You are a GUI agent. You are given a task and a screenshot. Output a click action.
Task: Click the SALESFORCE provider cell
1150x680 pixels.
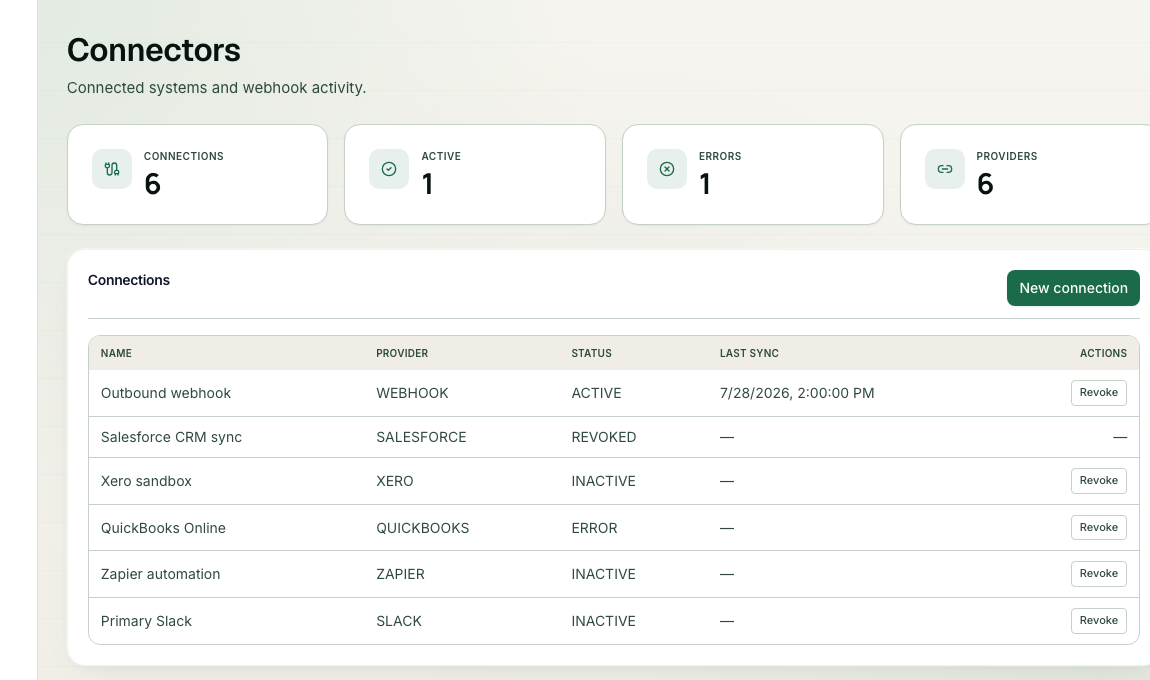click(x=421, y=437)
